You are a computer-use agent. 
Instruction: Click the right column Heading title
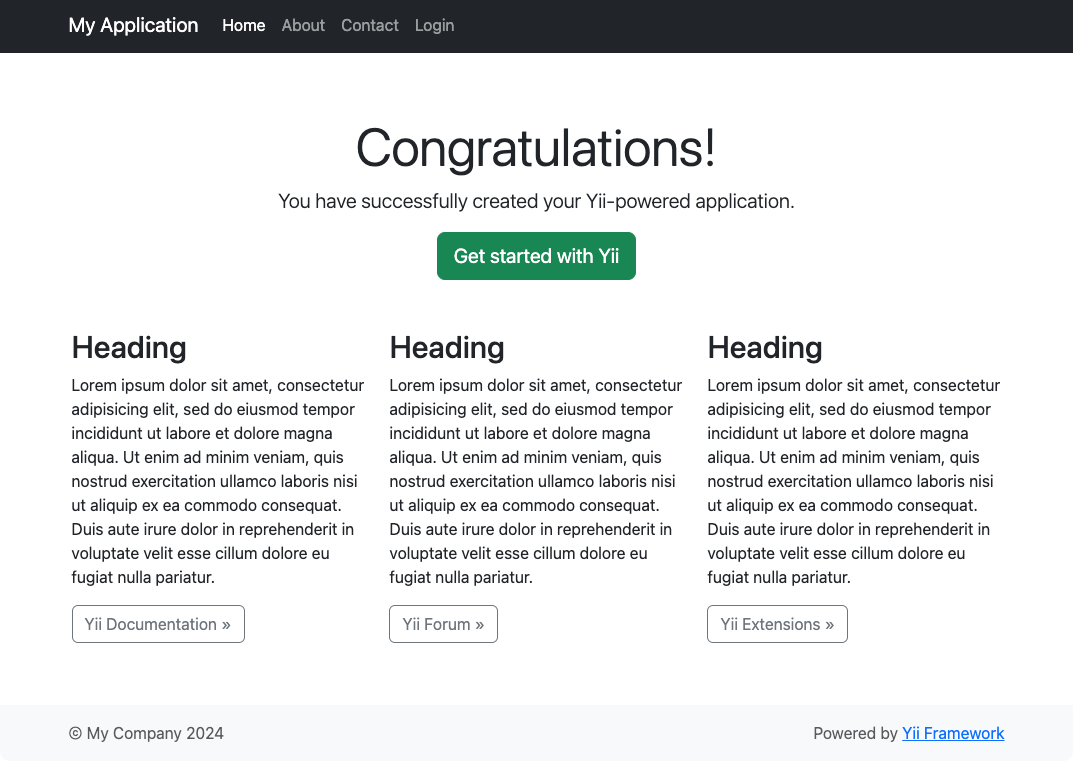coord(765,347)
